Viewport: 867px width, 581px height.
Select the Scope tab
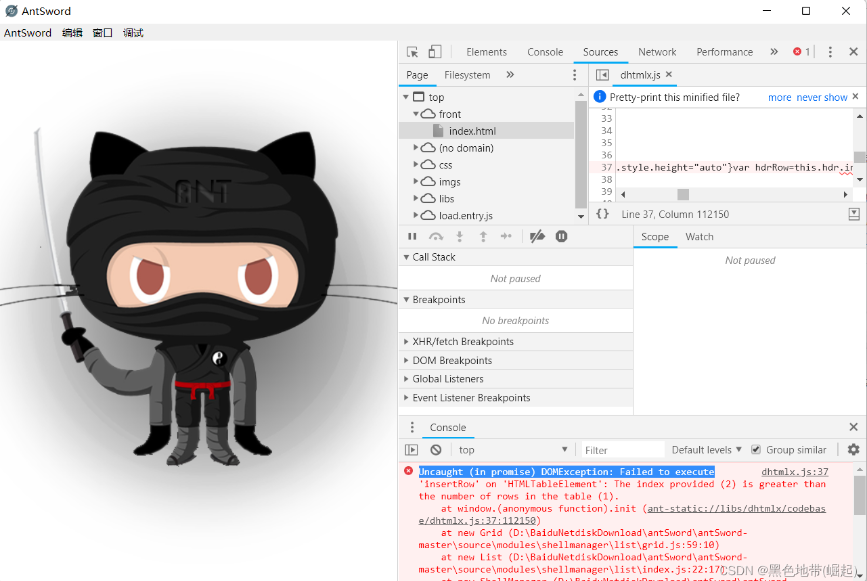pyautogui.click(x=655, y=237)
